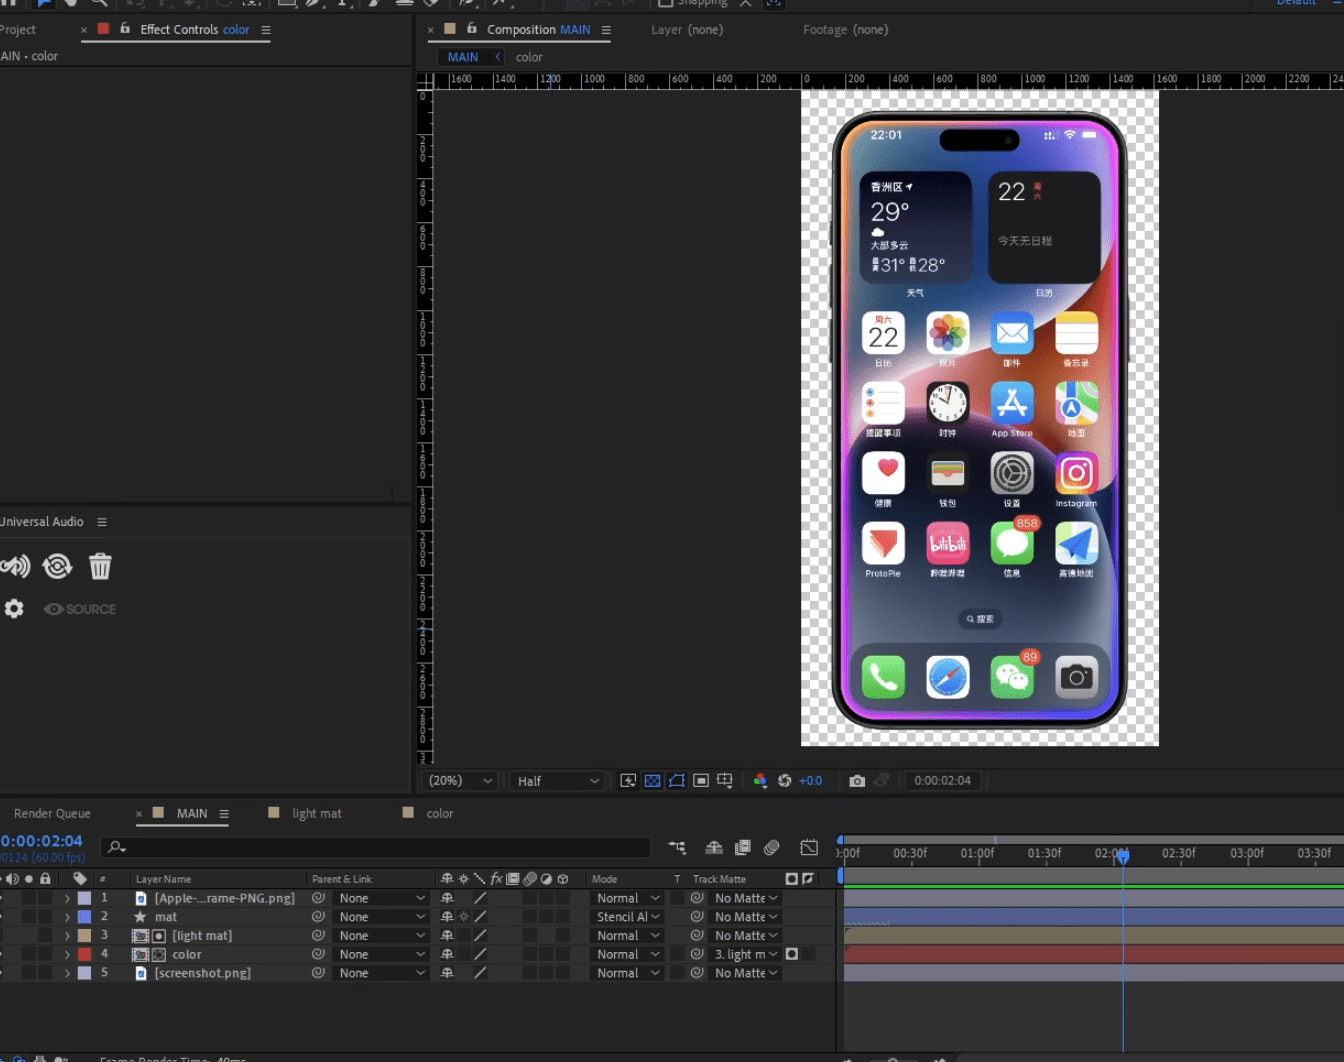Toggle Effect Controls panel lock icon
The width and height of the screenshot is (1344, 1062).
point(125,29)
